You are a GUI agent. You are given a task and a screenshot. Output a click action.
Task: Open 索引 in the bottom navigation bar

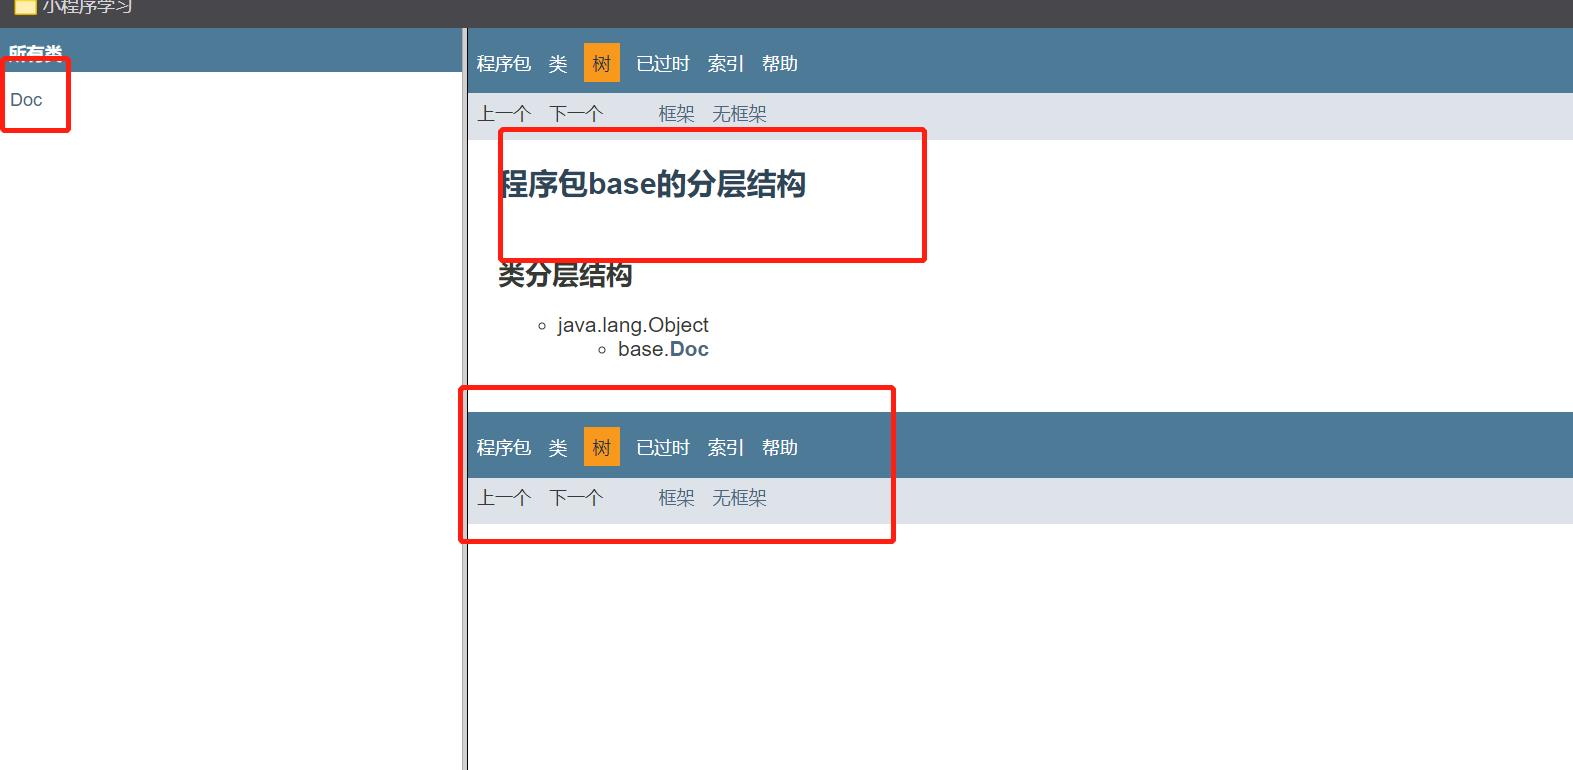point(726,448)
